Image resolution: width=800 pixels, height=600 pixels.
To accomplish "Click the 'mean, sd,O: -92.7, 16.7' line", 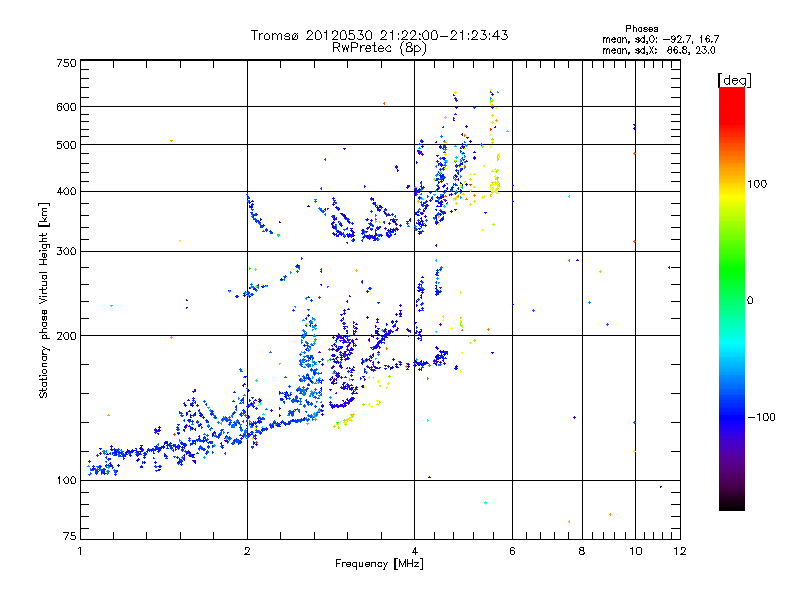I will tap(661, 39).
